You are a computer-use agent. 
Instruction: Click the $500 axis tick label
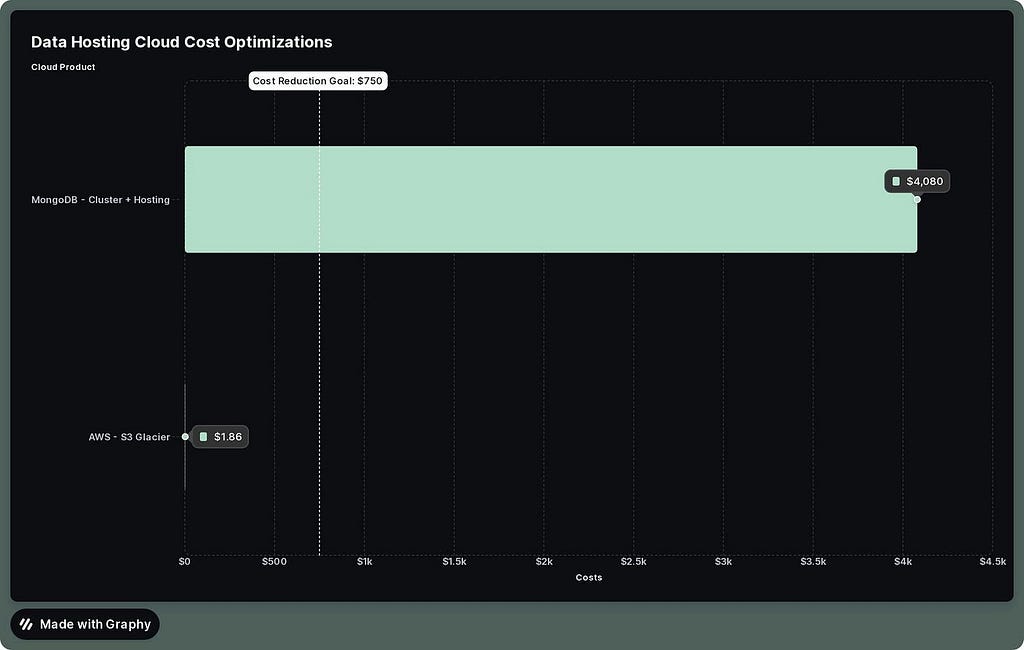tap(274, 561)
